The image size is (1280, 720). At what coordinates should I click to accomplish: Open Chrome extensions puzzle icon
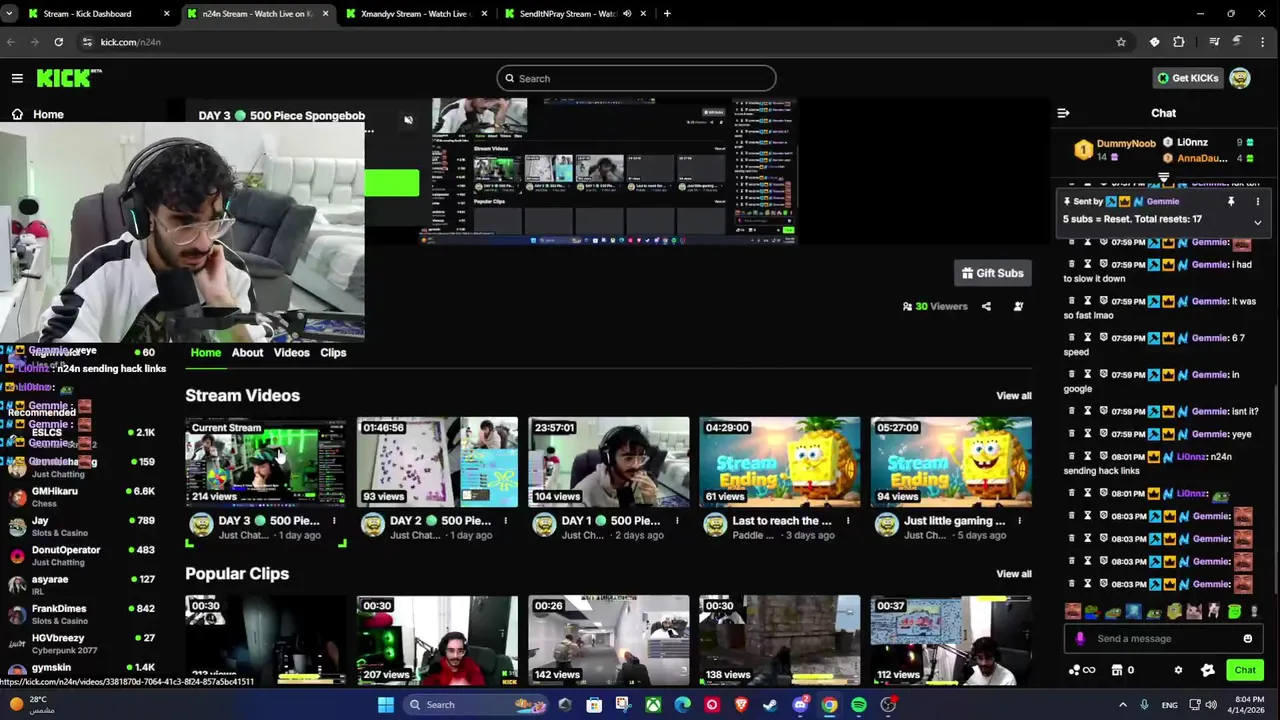1178,42
